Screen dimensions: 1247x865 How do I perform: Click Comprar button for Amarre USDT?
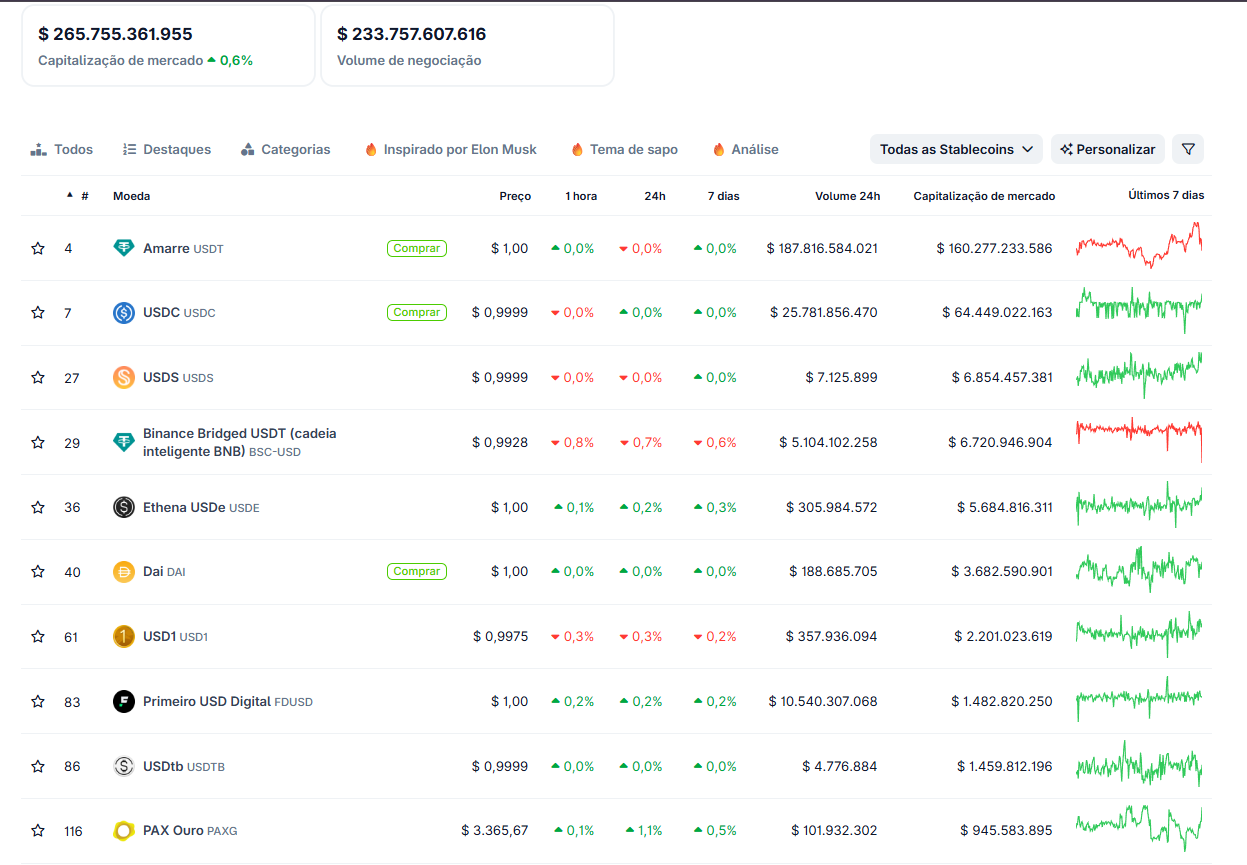pyautogui.click(x=417, y=248)
